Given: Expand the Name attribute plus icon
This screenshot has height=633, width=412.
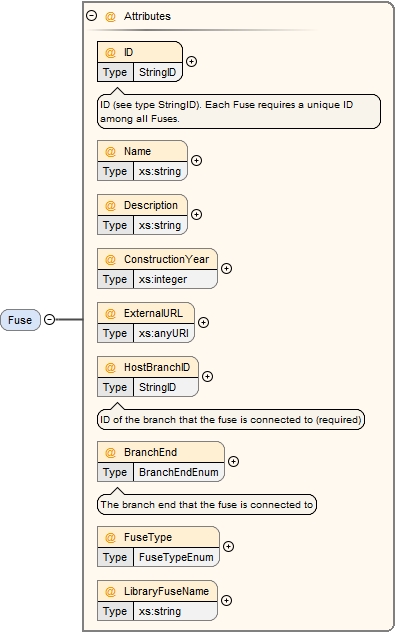Looking at the screenshot, I should [x=197, y=160].
